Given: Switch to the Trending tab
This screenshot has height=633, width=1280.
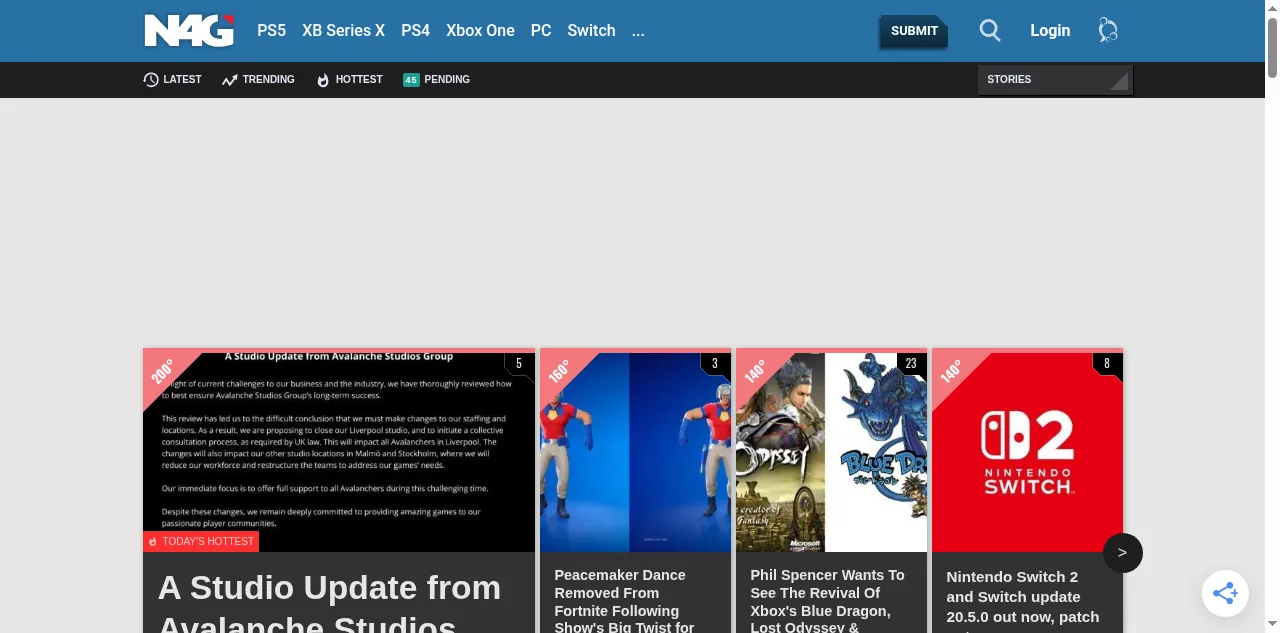Looking at the screenshot, I should coord(258,79).
